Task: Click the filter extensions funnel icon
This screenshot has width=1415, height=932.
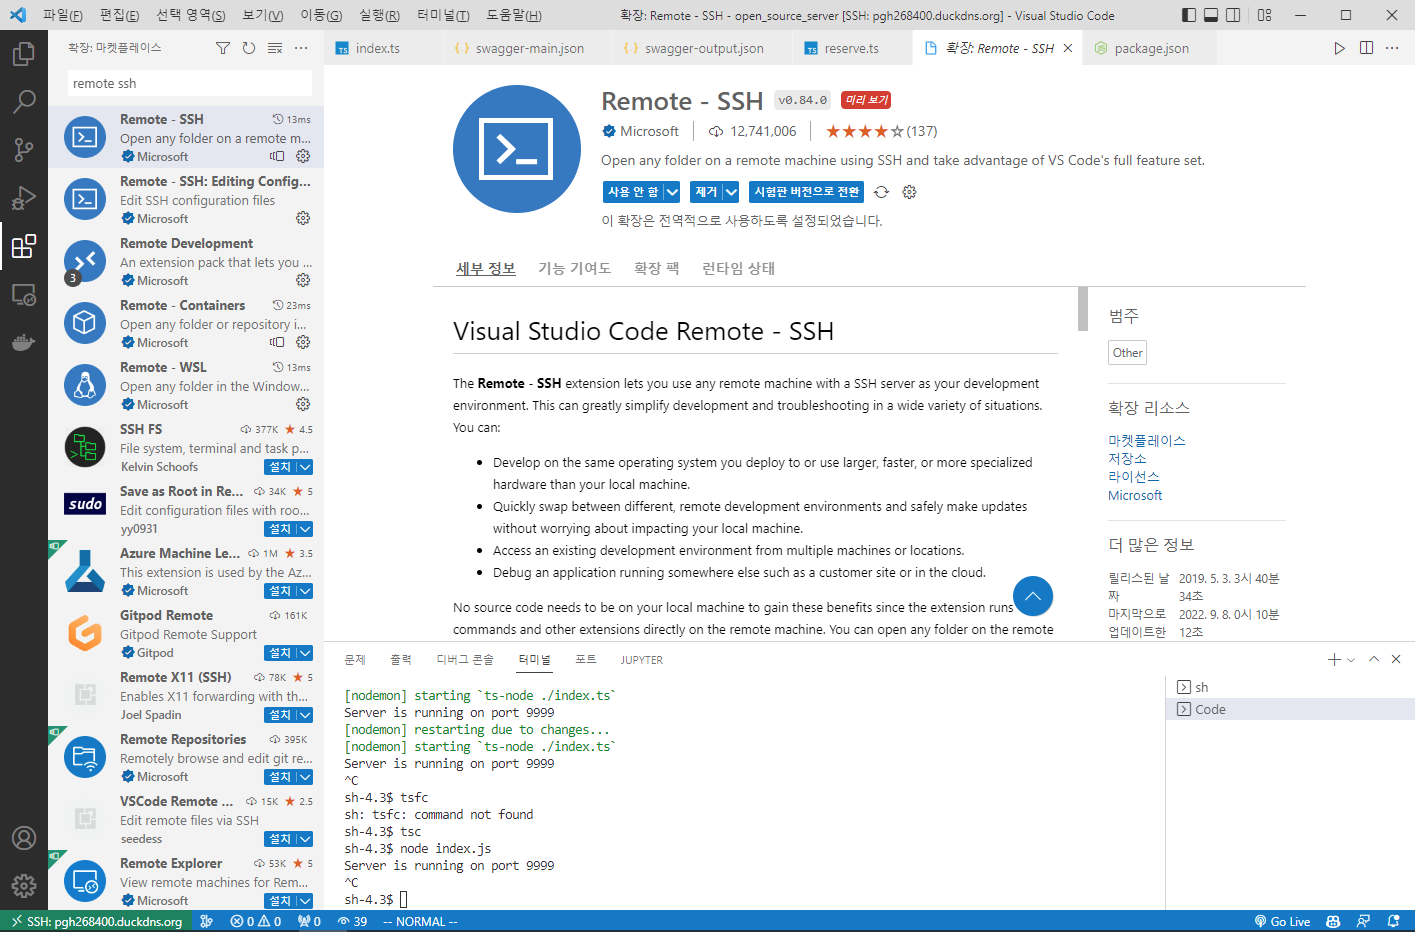Action: [223, 48]
